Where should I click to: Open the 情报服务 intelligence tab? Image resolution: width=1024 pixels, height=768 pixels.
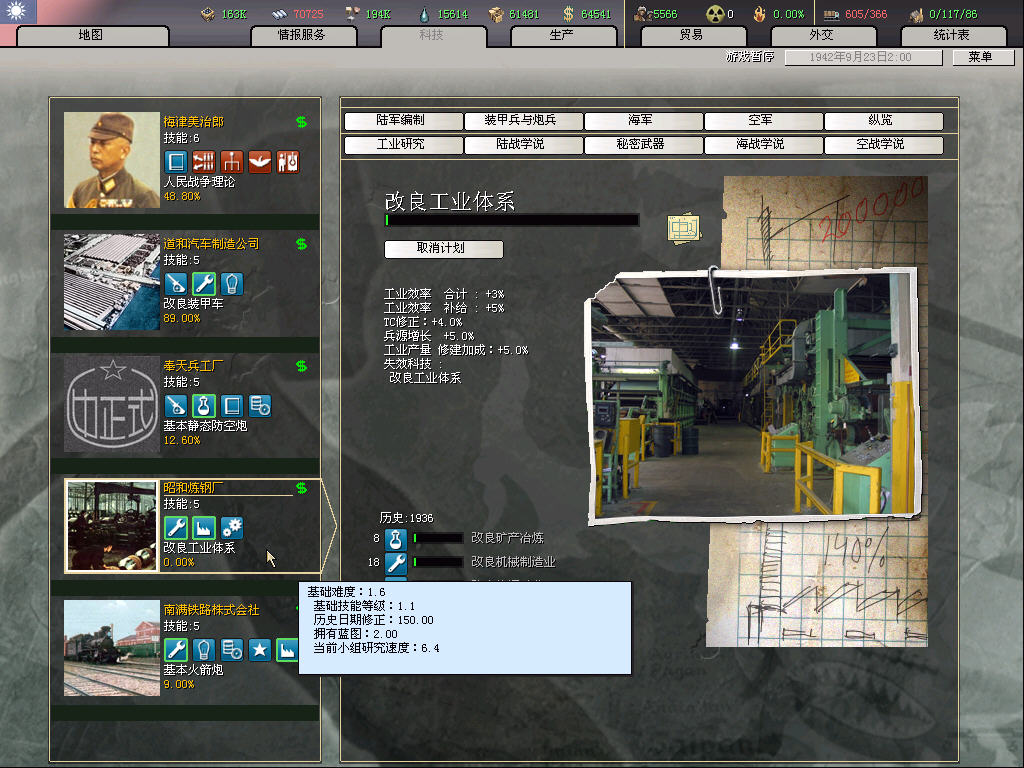(x=303, y=35)
